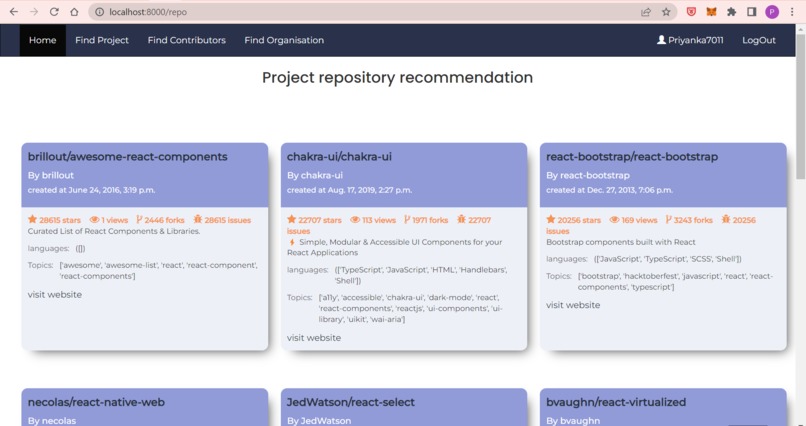Click 'Curated List of React Components' description
The image size is (806, 426).
point(114,231)
